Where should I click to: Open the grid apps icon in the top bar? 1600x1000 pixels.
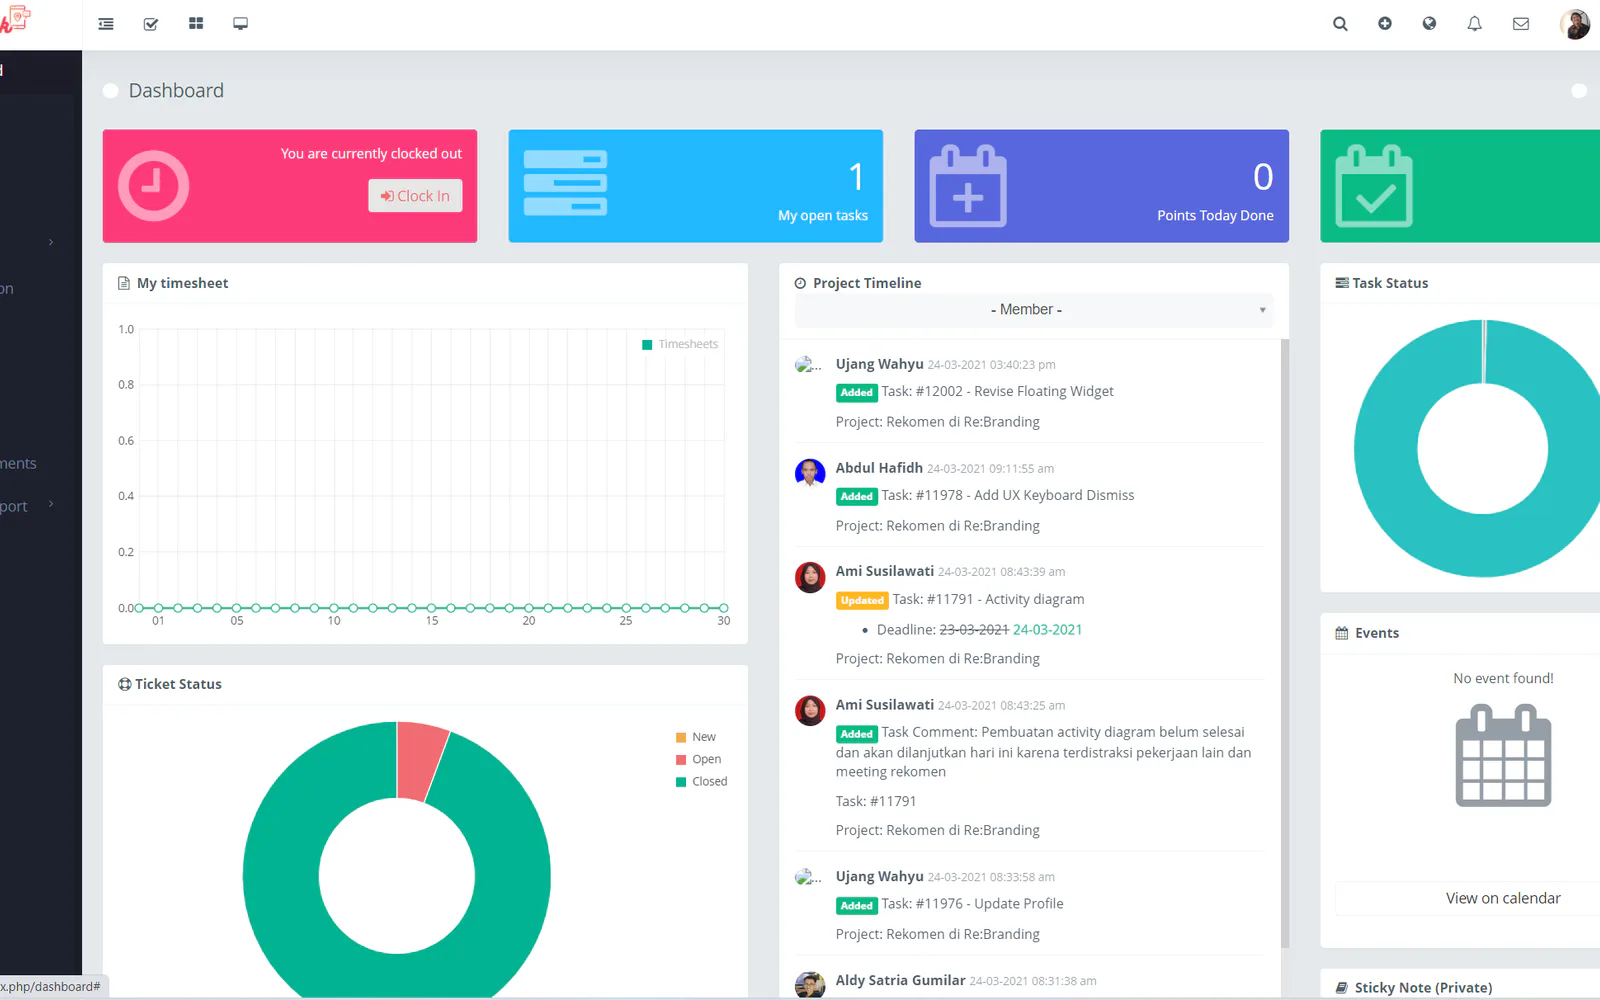tap(196, 24)
